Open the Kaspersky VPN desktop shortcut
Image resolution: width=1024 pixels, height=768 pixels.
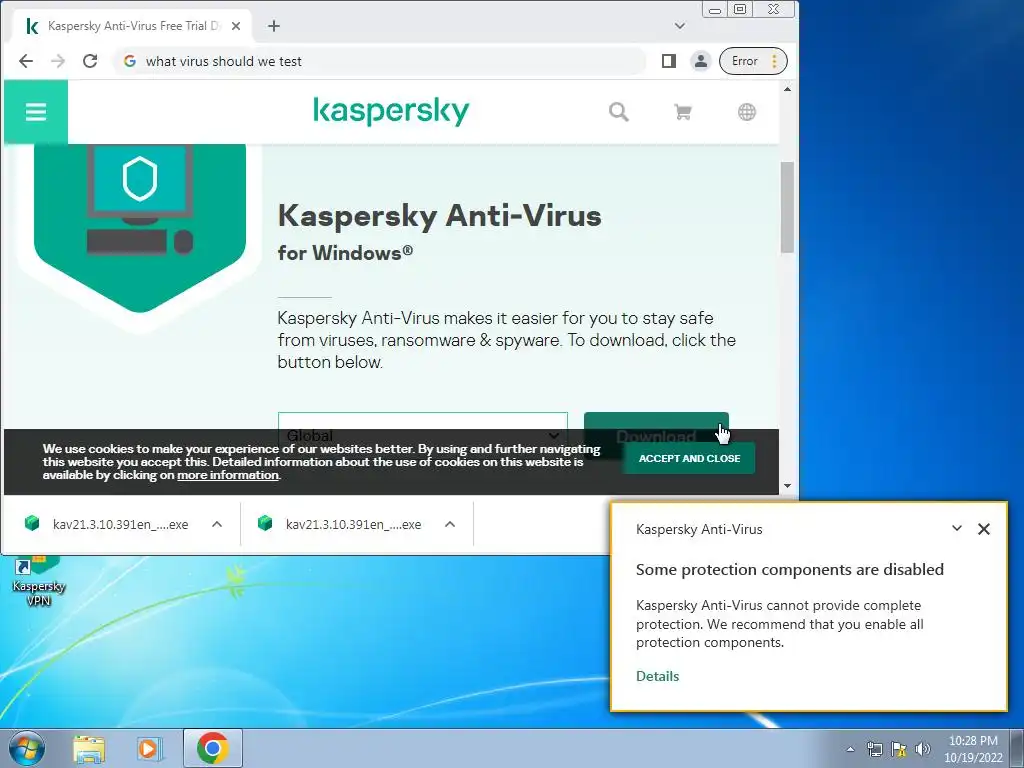pyautogui.click(x=38, y=581)
